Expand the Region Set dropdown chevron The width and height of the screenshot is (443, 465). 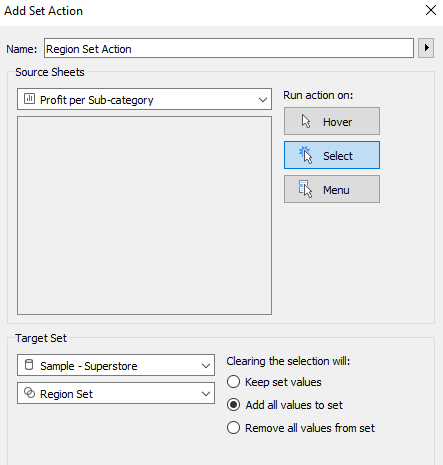[x=206, y=394]
